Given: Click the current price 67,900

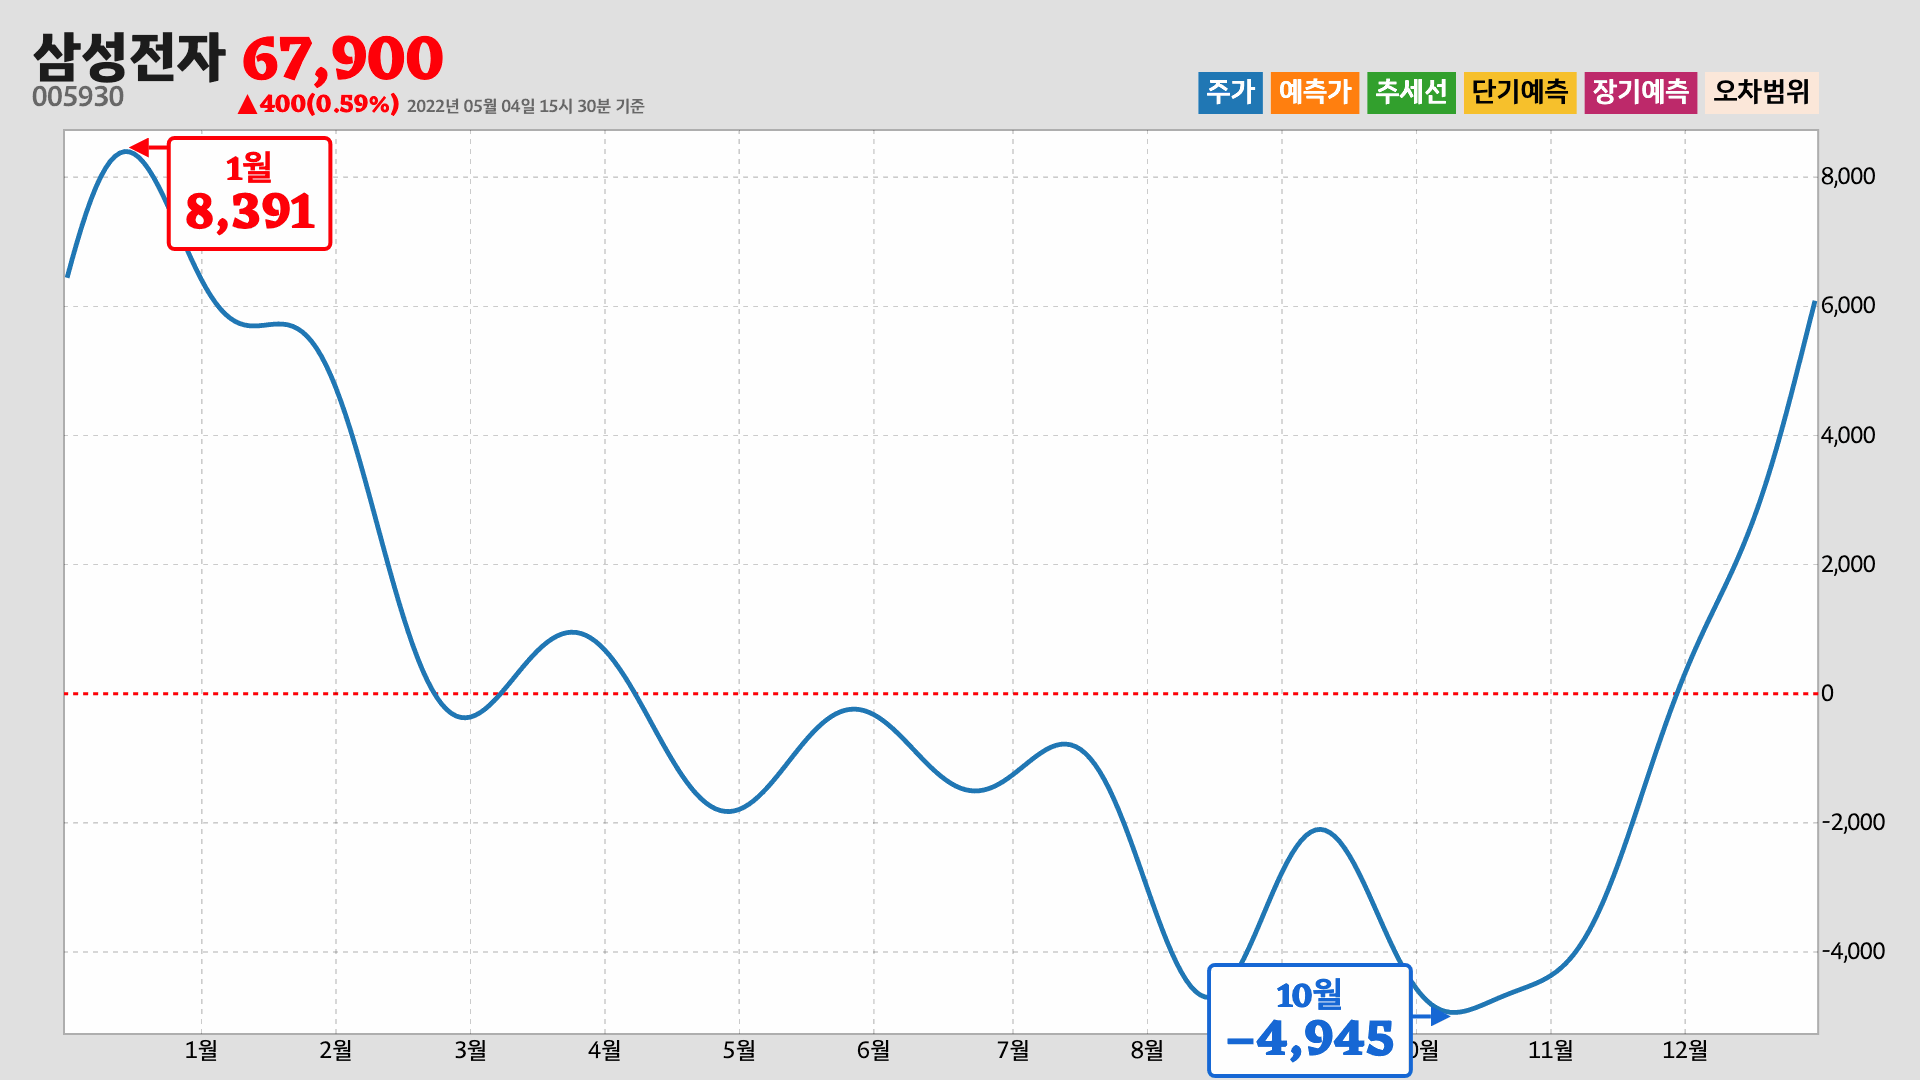Looking at the screenshot, I should coord(342,59).
